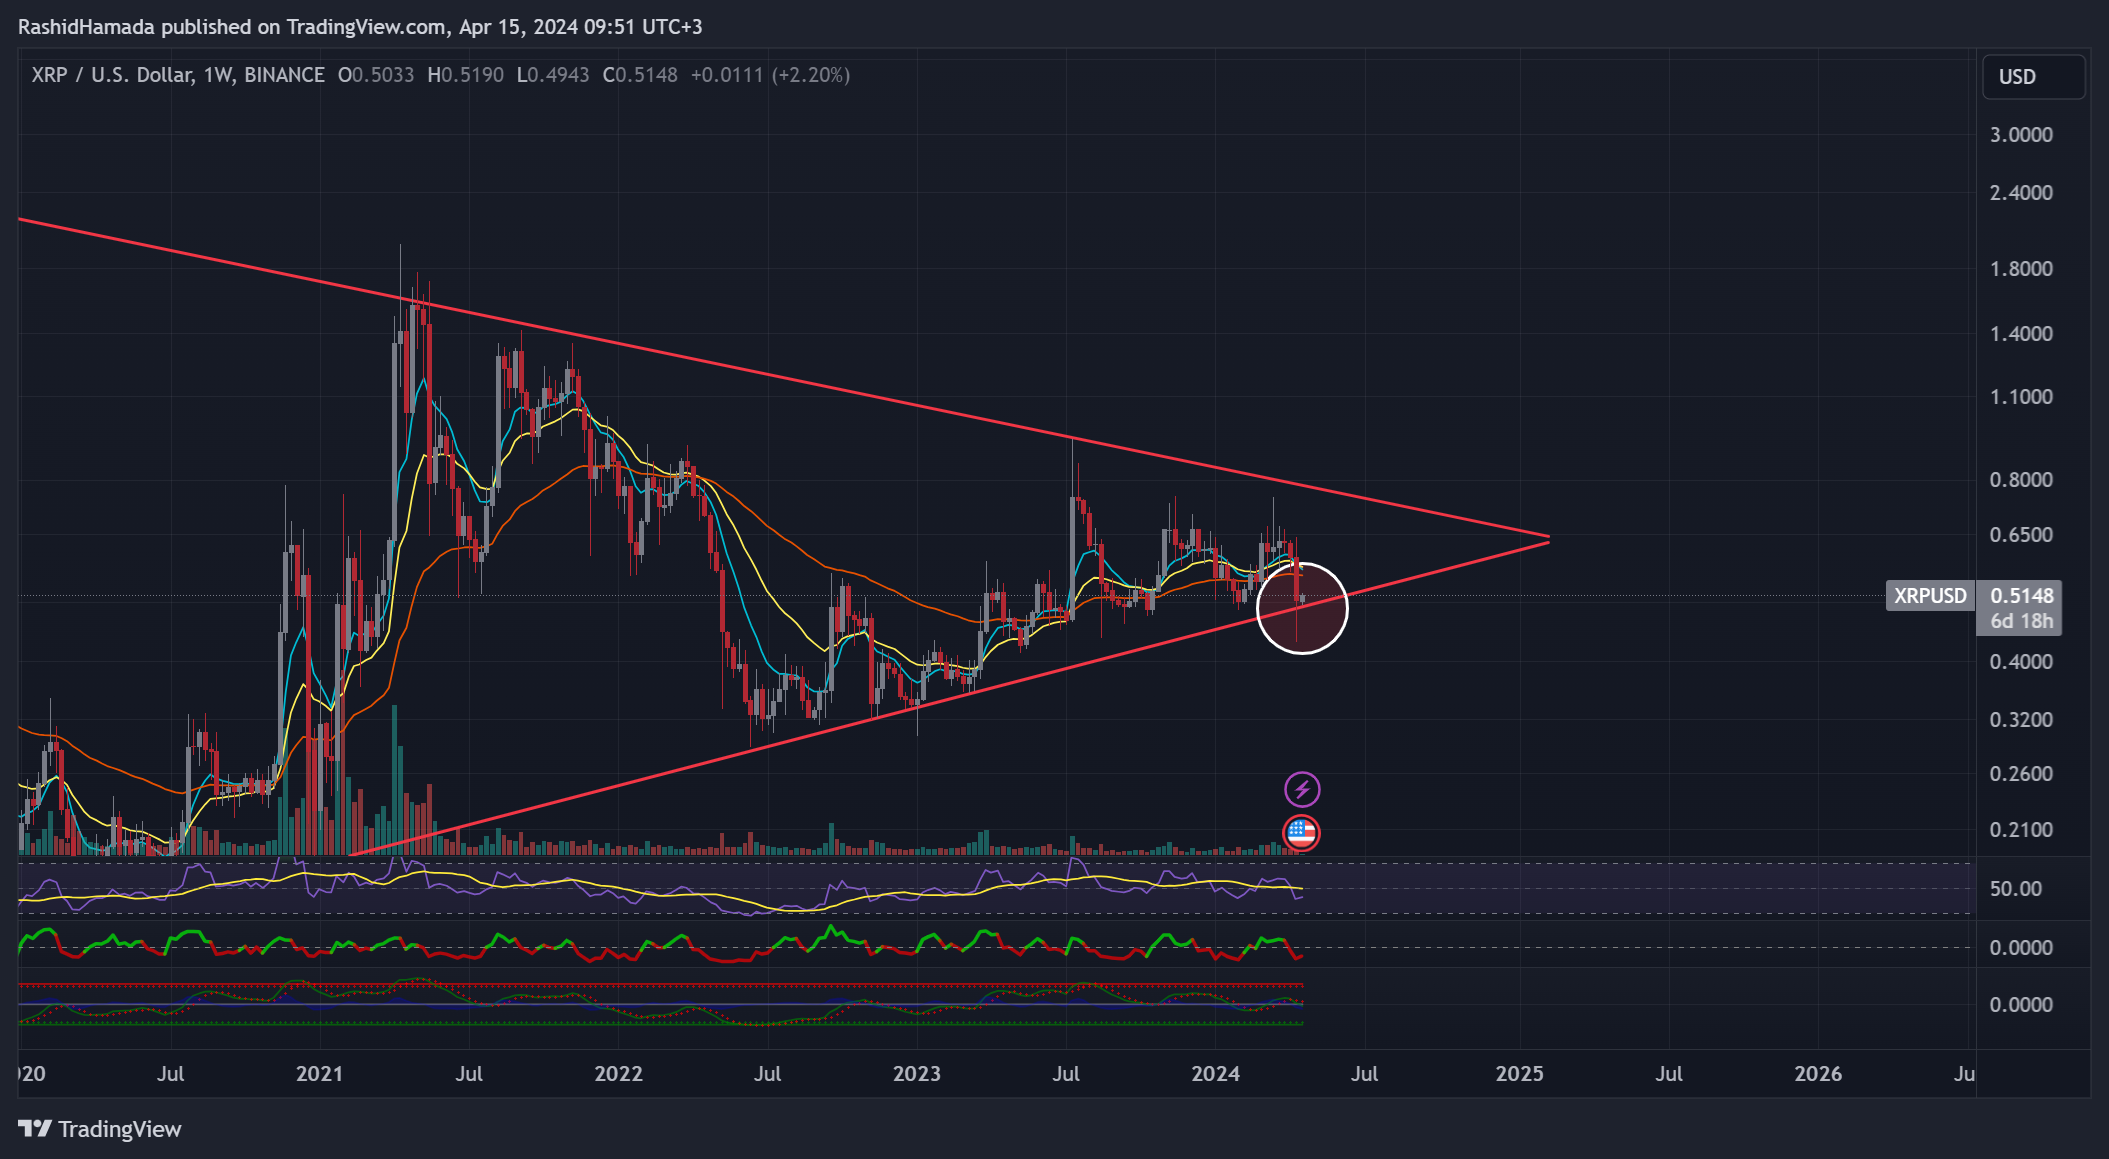This screenshot has height=1159, width=2109.
Task: Click the 2022 time axis label
Action: 618,1074
